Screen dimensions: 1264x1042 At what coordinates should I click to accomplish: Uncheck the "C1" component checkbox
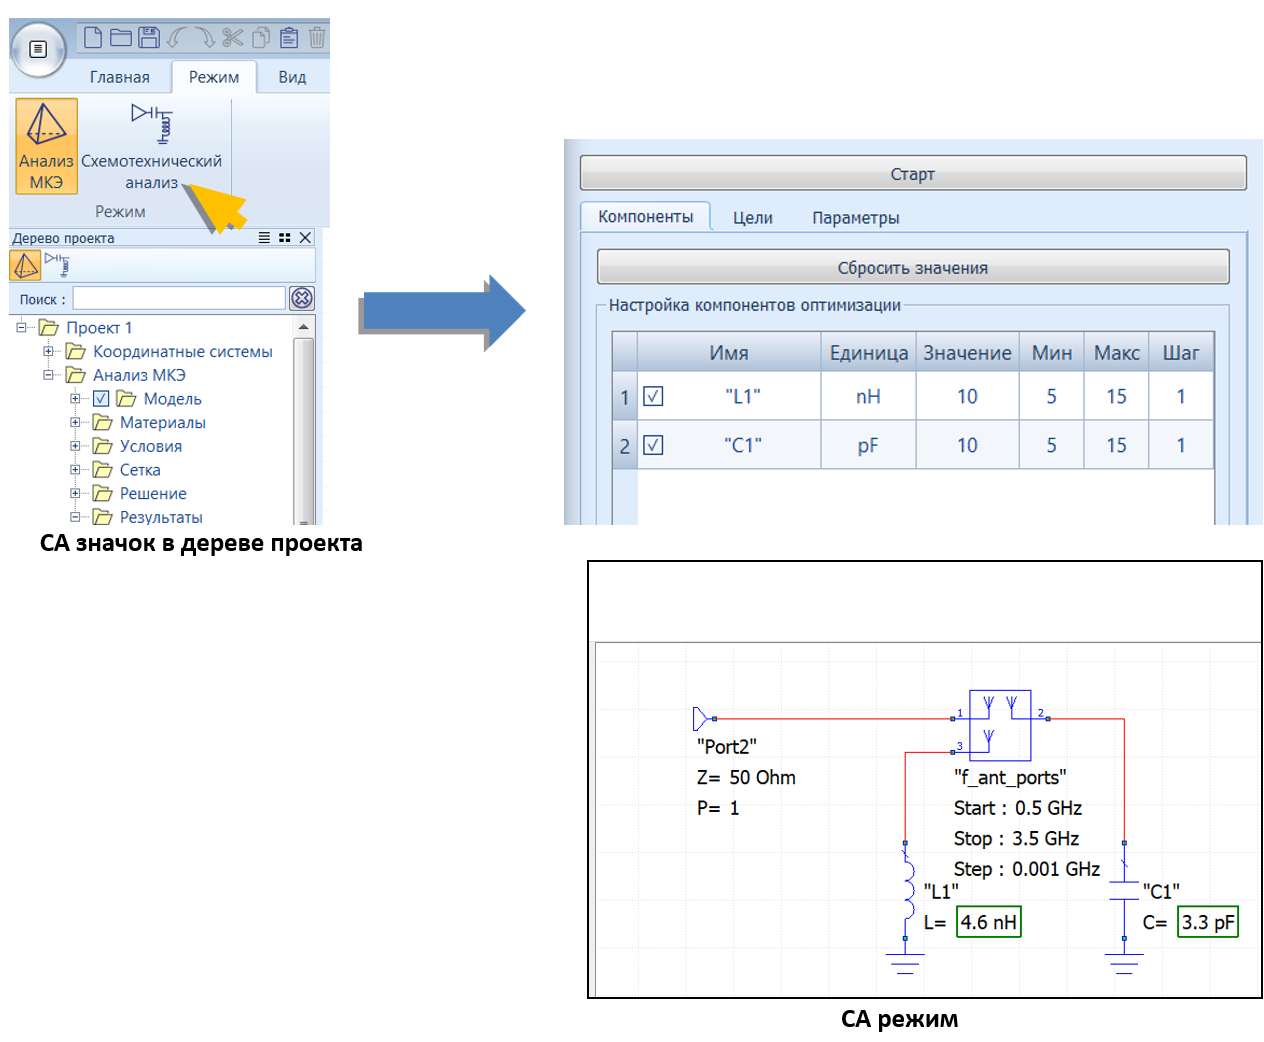653,445
